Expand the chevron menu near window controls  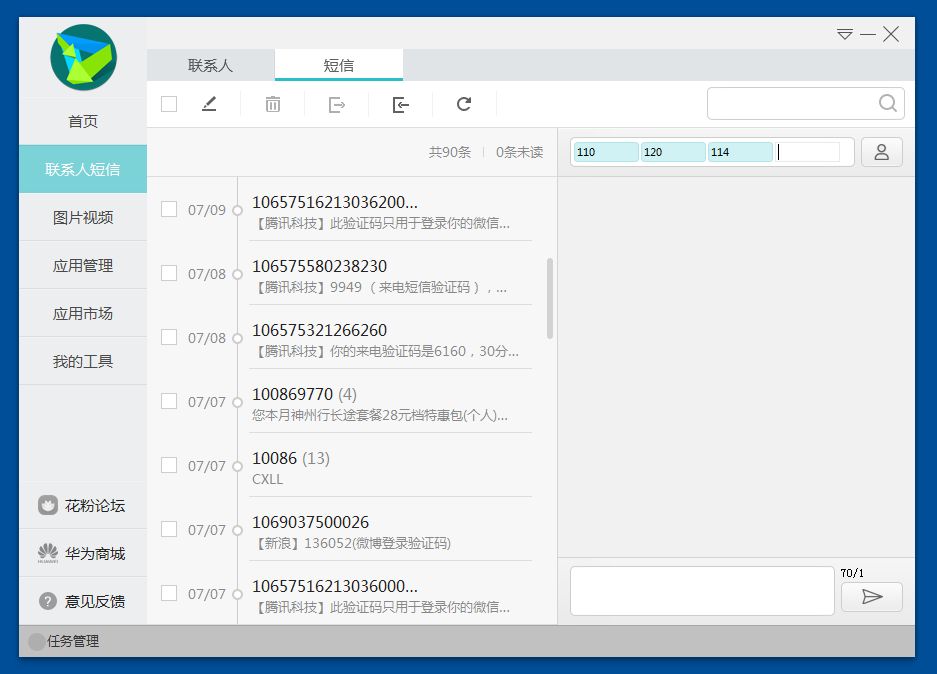[843, 33]
